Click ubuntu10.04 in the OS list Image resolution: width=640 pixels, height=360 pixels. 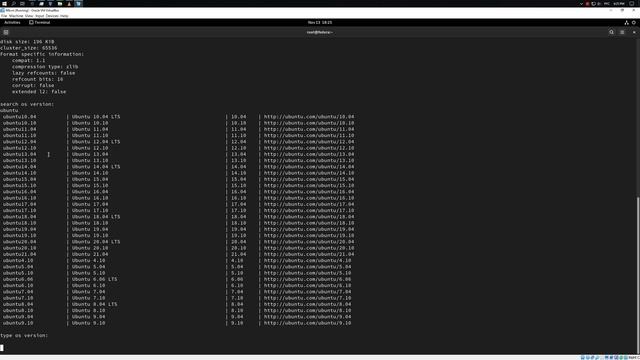coord(20,117)
